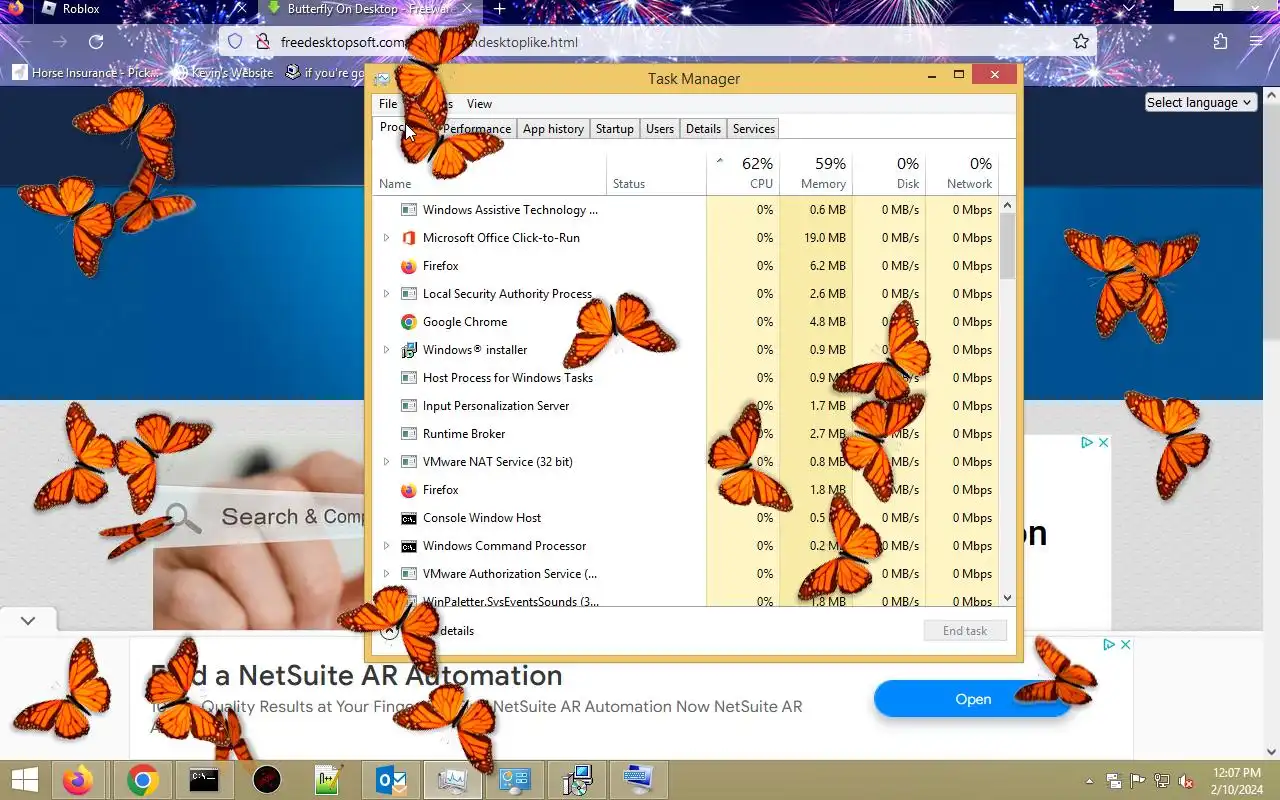Image resolution: width=1280 pixels, height=800 pixels.
Task: Close the bottom banner ad with X
Action: (x=1125, y=645)
